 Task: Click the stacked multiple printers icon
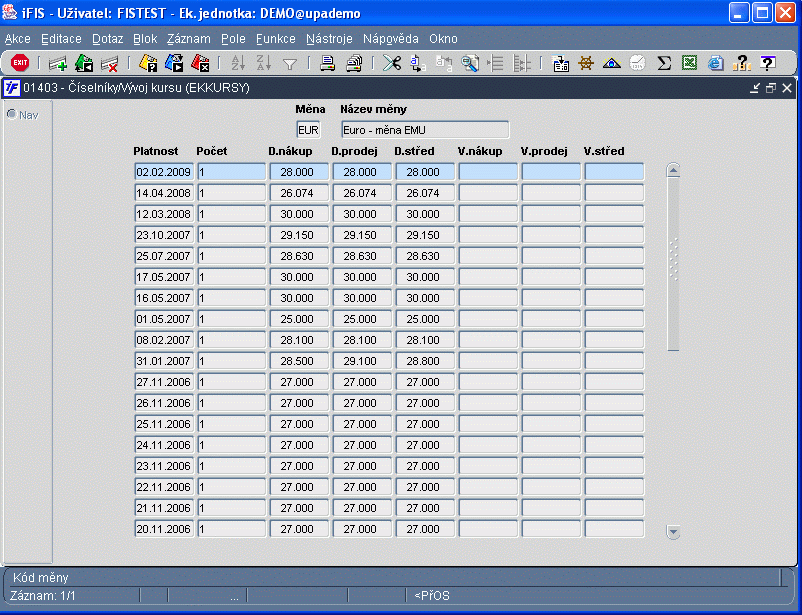pyautogui.click(x=354, y=63)
